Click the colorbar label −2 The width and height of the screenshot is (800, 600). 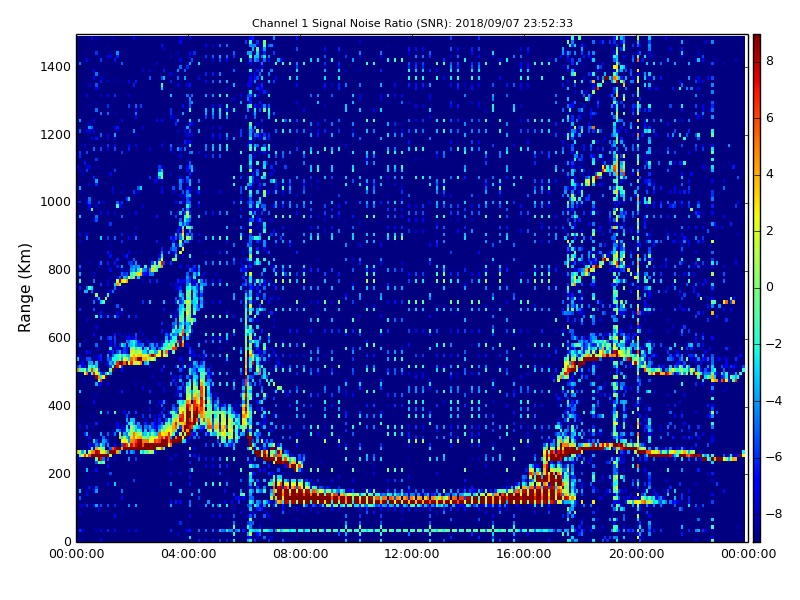774,344
